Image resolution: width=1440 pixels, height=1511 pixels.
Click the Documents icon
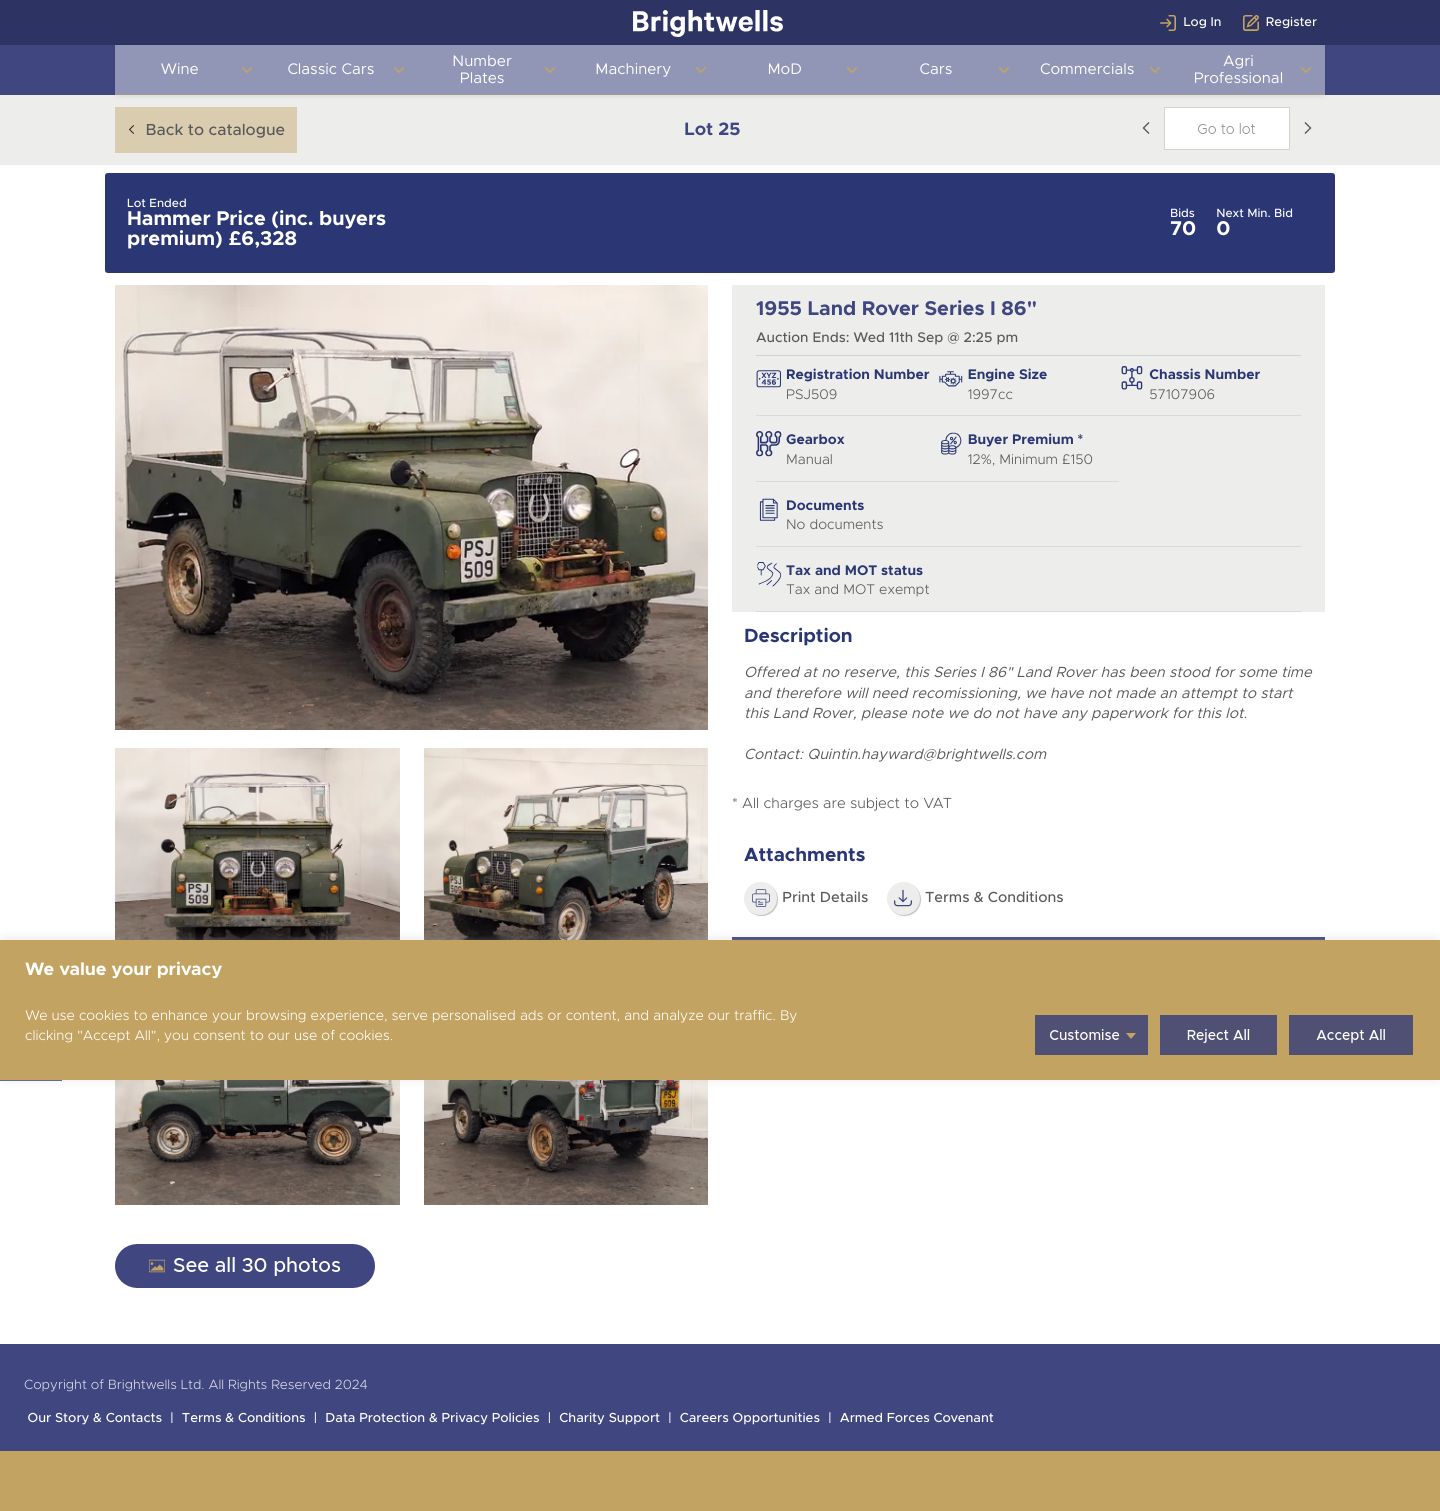[768, 510]
